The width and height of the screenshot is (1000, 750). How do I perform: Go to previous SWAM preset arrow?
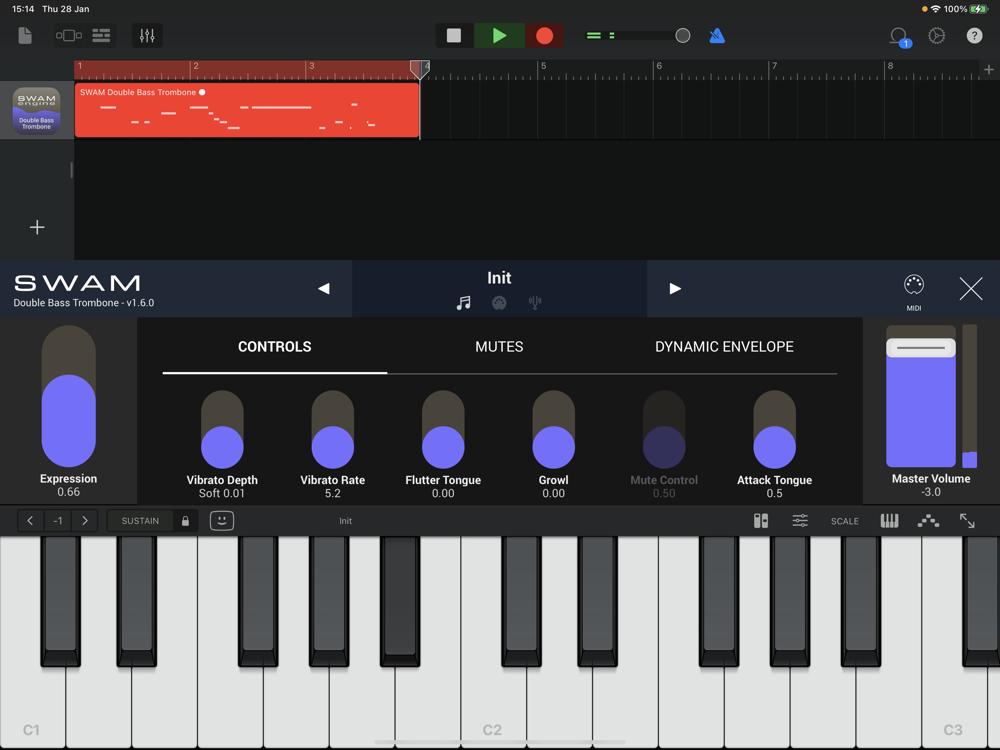point(323,288)
